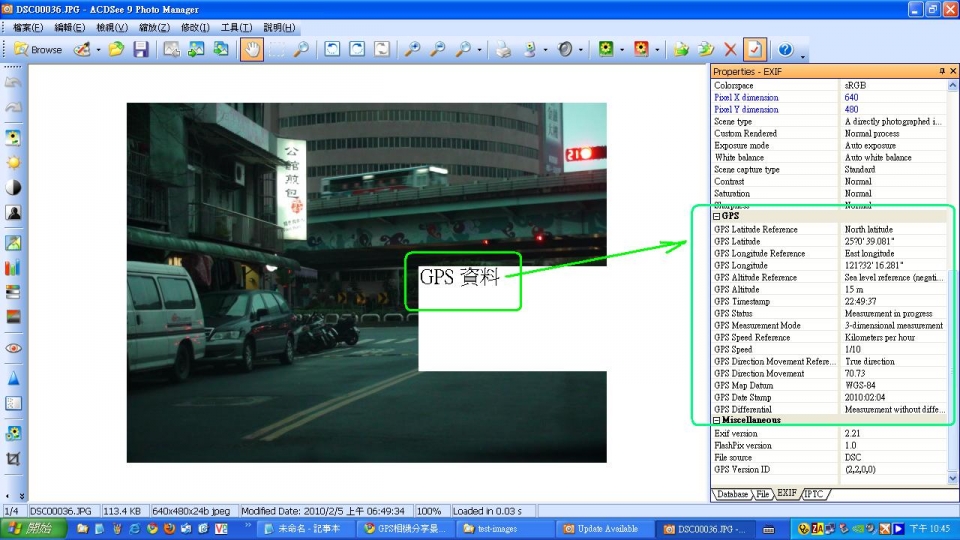Select the Hand scroll tool
960x540 pixels.
coord(251,49)
